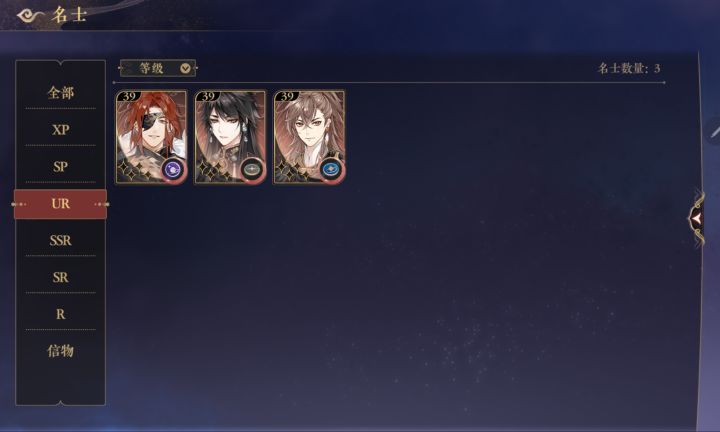
Task: Filter characters by the SSR tab
Action: coord(61,240)
